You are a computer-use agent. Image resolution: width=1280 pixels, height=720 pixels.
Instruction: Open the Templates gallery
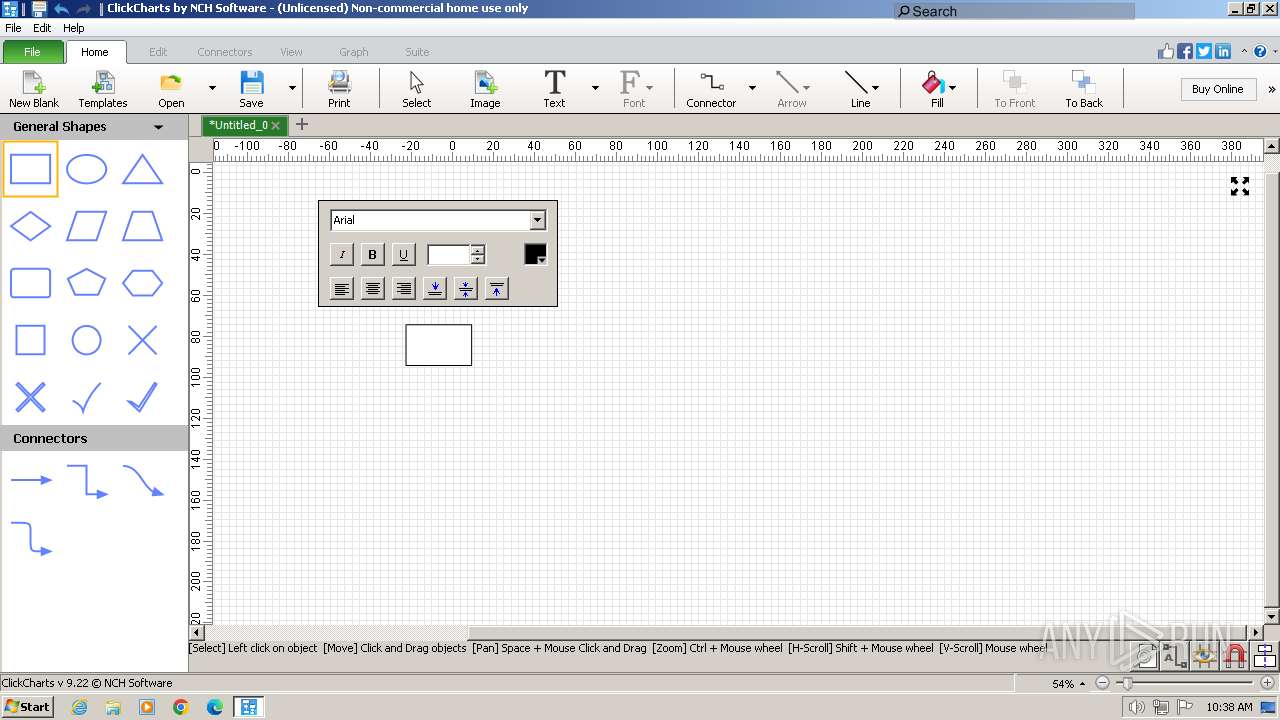(x=103, y=89)
